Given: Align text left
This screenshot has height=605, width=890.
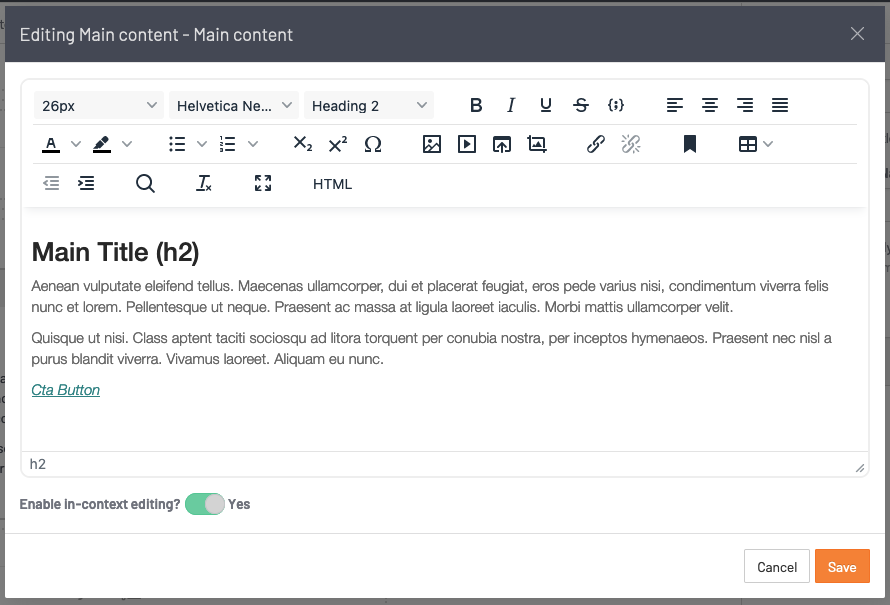Looking at the screenshot, I should tap(675, 105).
